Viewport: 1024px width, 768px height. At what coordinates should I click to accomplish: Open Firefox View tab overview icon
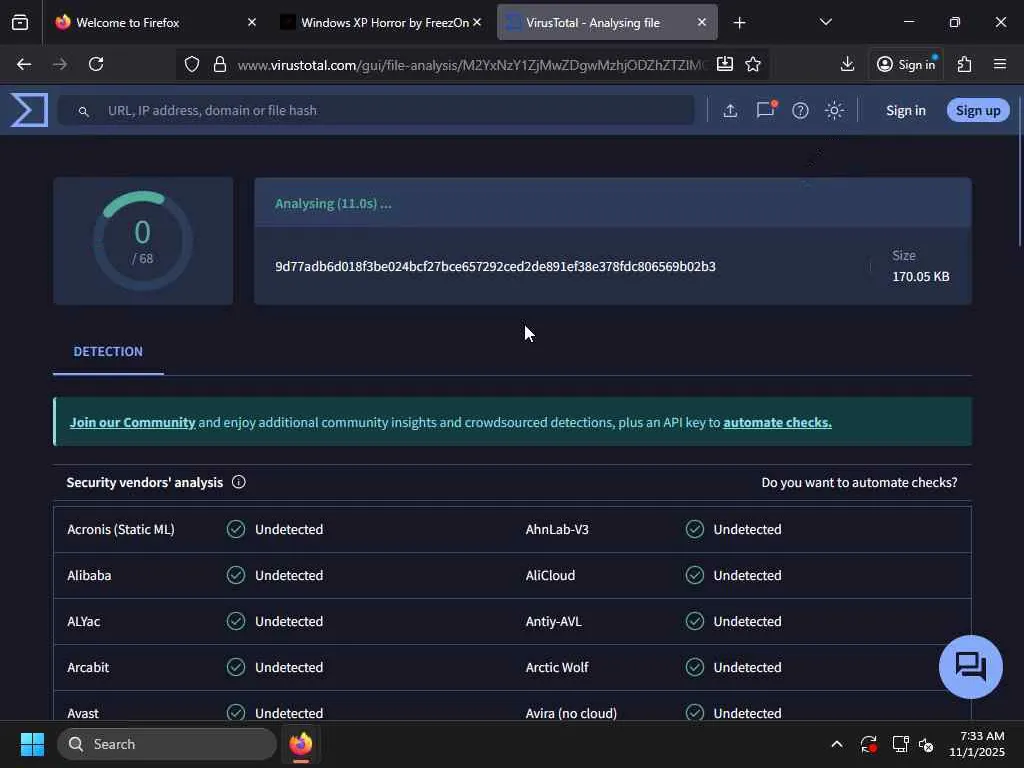point(20,23)
